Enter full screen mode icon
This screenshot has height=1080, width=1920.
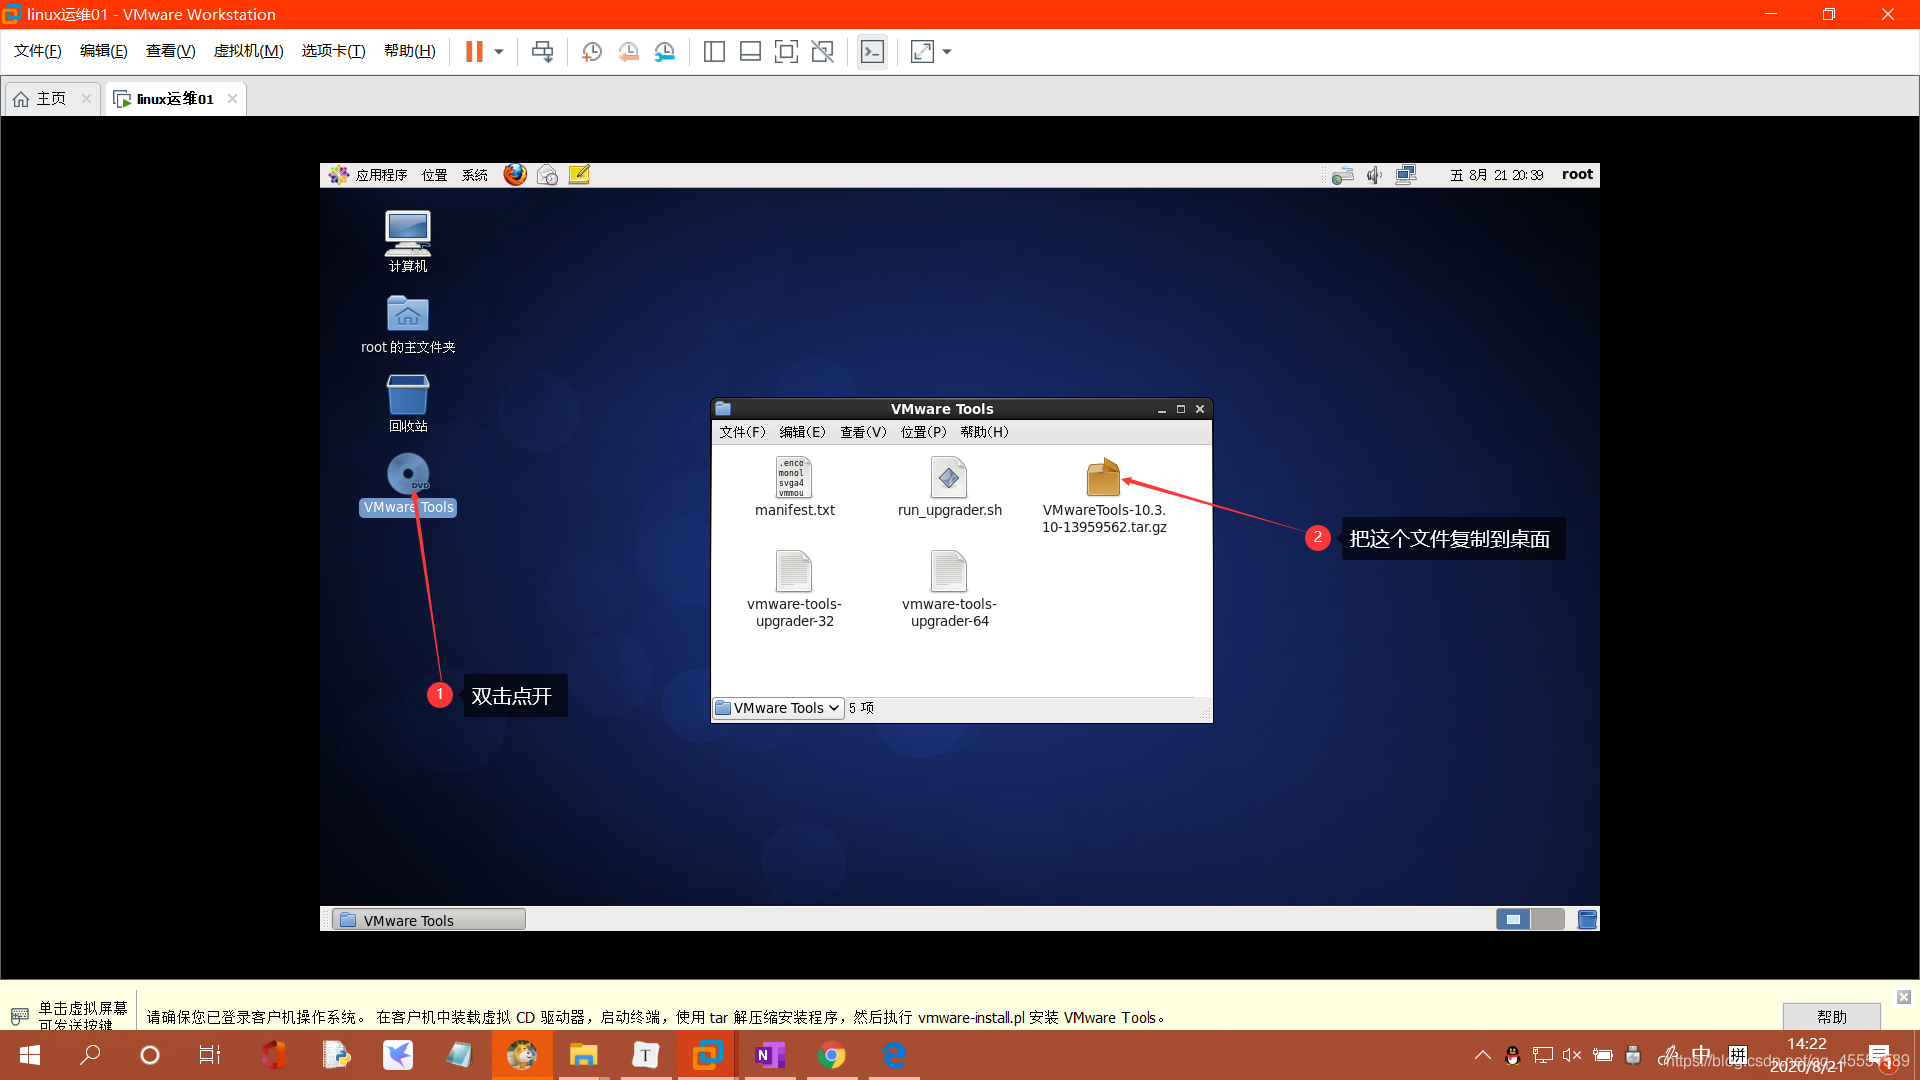(x=786, y=52)
